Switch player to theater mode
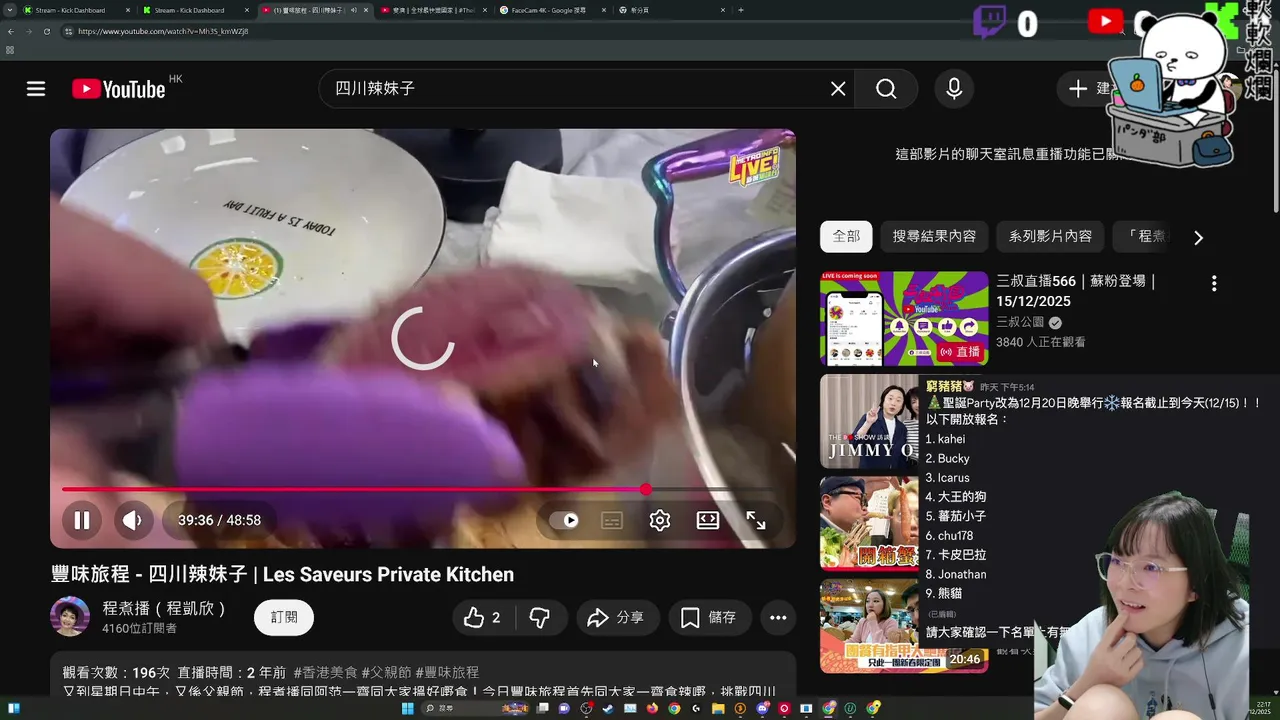The height and width of the screenshot is (720, 1280). pyautogui.click(x=708, y=520)
